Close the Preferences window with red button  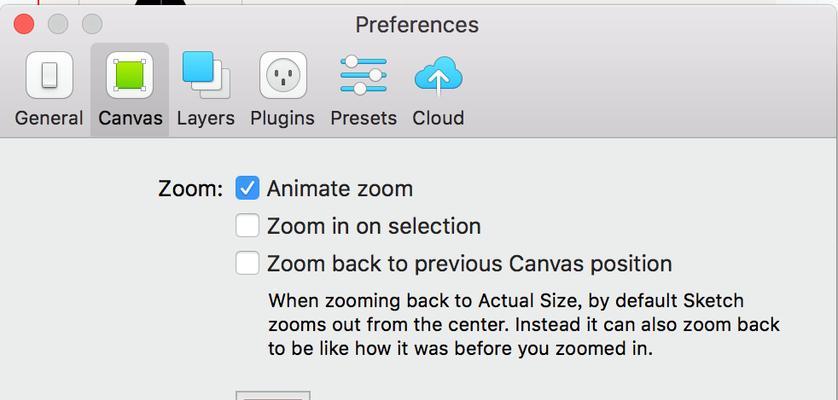pos(24,24)
